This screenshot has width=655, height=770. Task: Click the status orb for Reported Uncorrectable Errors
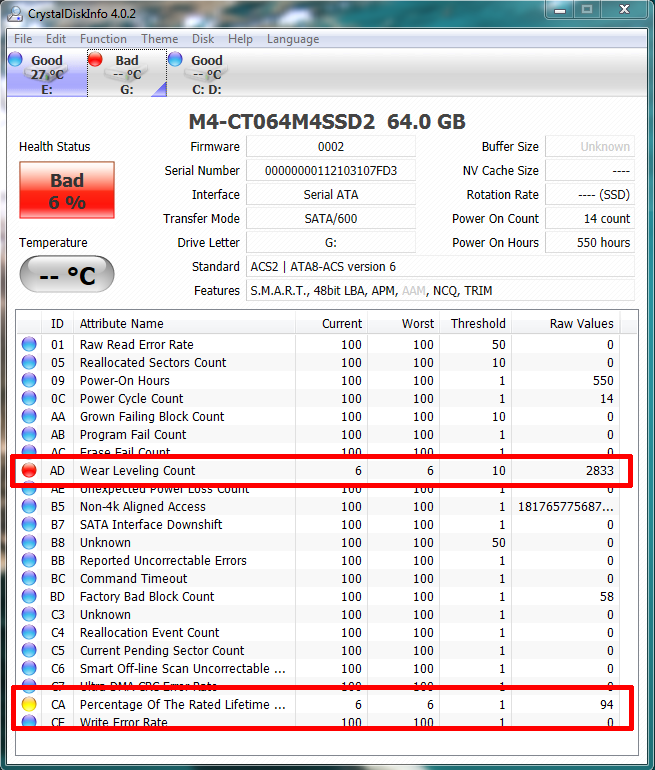(x=29, y=560)
